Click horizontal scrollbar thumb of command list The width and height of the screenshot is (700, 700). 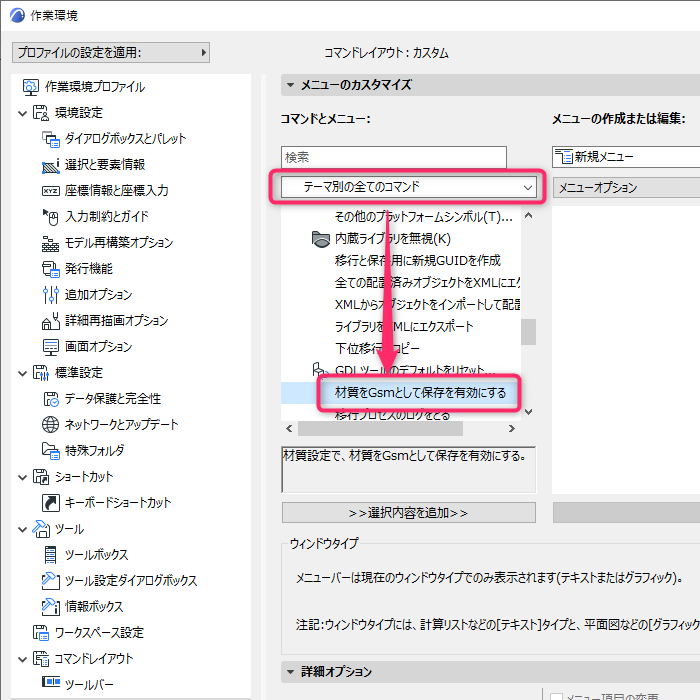click(x=380, y=429)
